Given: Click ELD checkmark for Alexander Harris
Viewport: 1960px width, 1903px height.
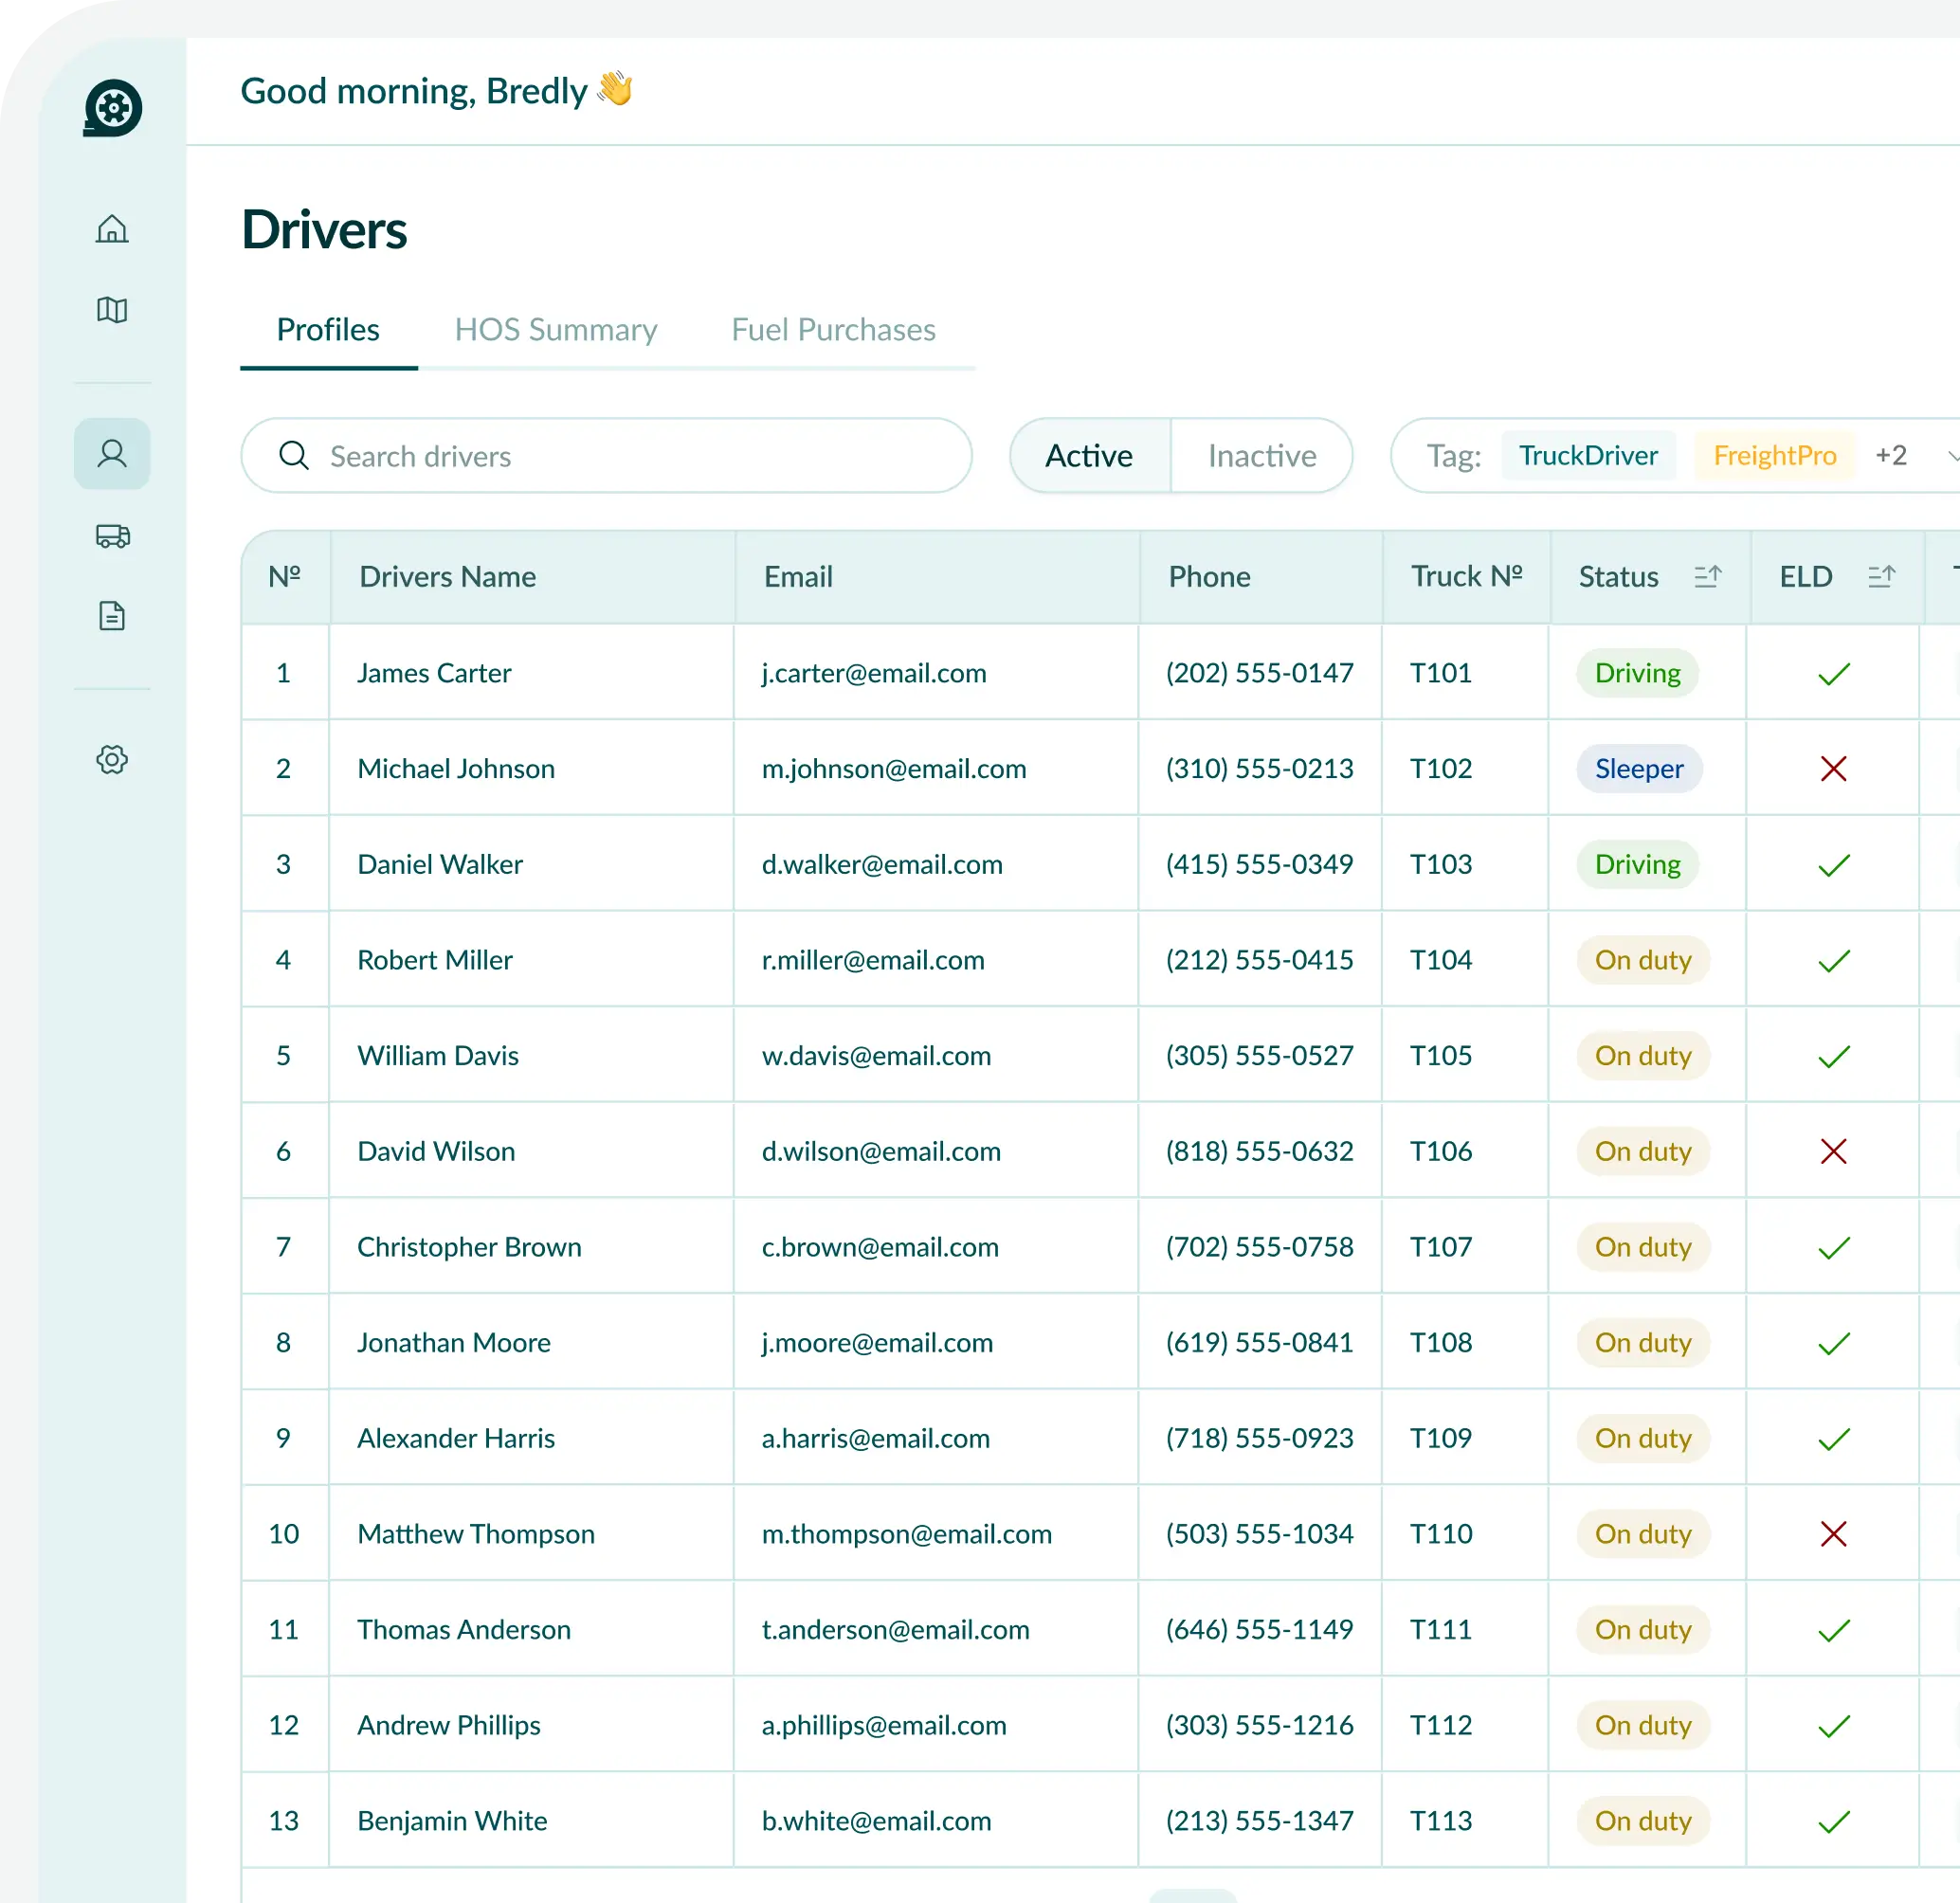Looking at the screenshot, I should click(x=1834, y=1440).
